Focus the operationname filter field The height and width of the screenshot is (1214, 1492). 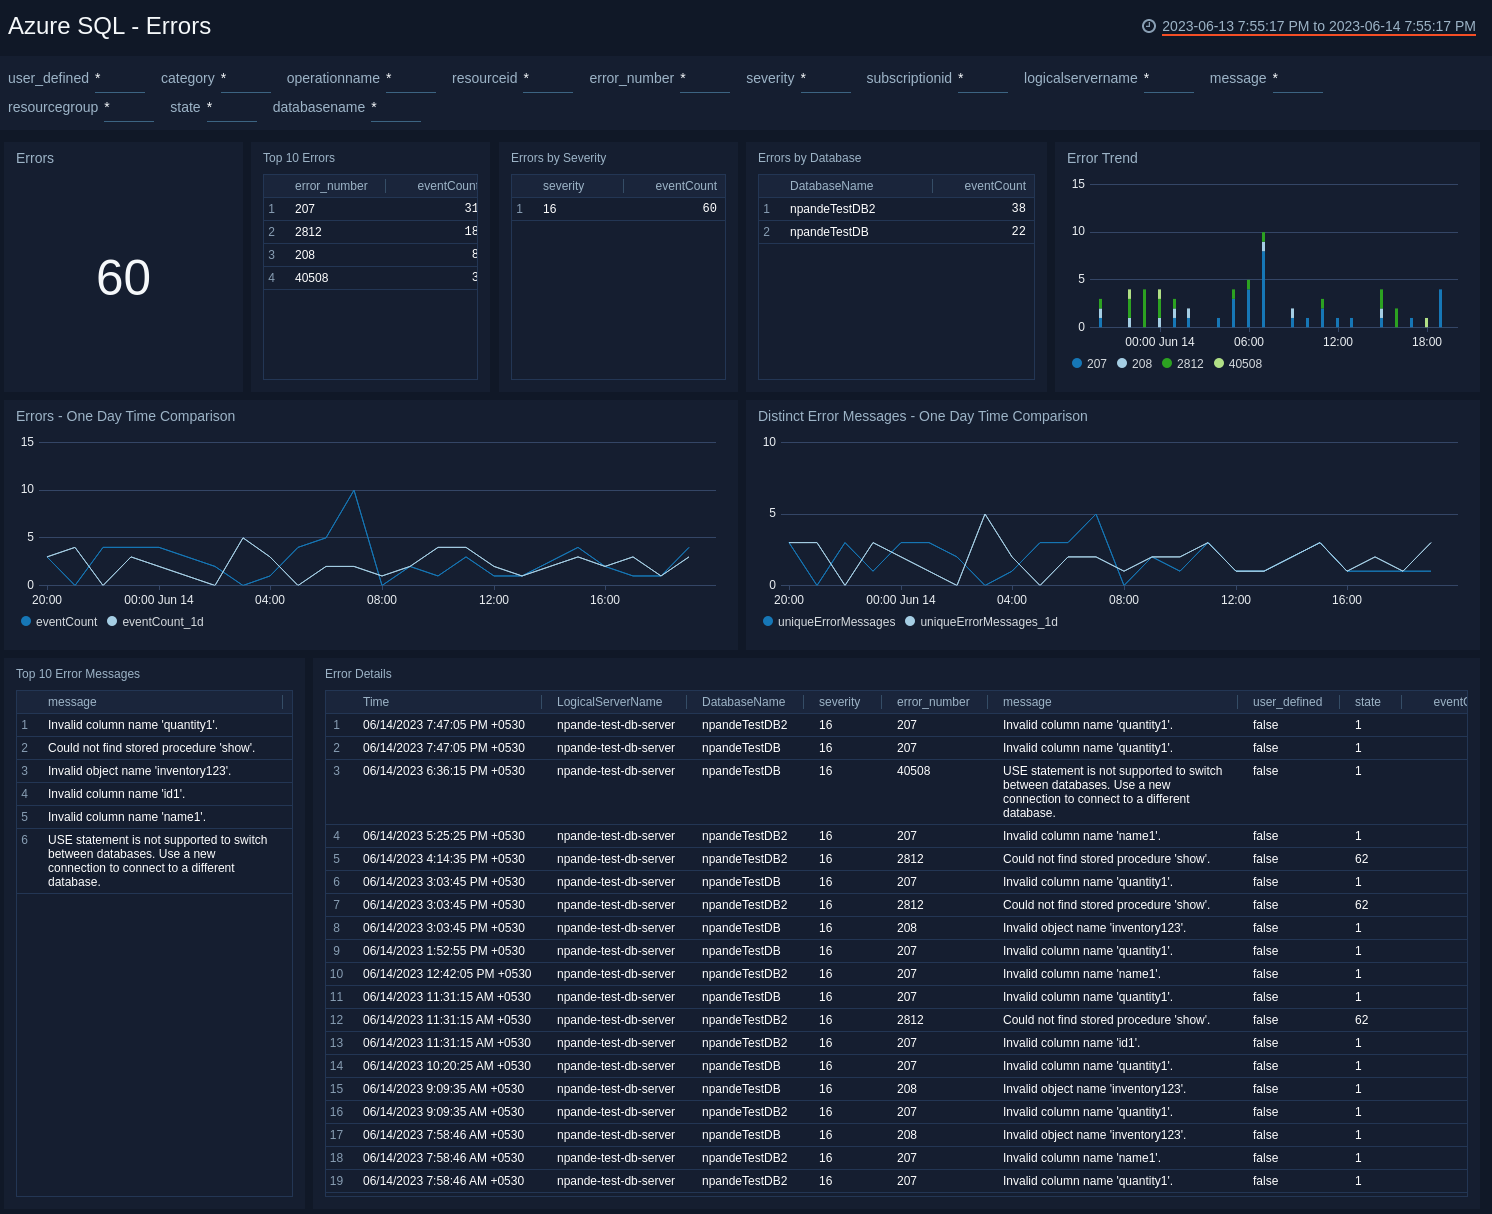tap(411, 79)
